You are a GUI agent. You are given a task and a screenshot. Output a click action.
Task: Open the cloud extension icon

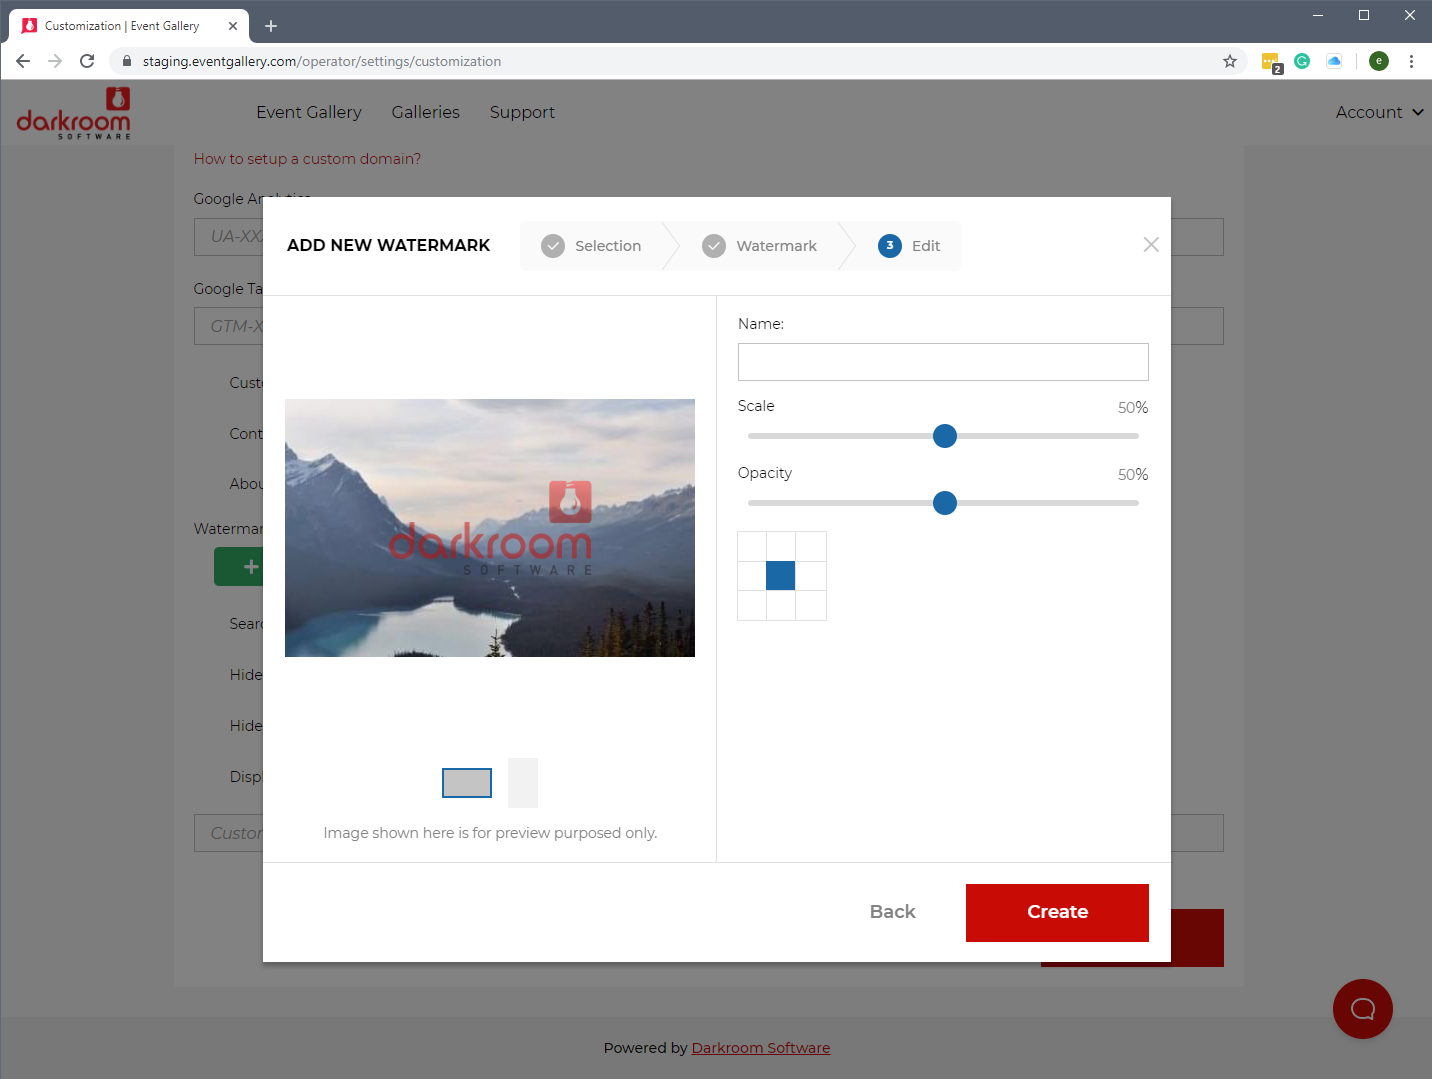click(1334, 61)
